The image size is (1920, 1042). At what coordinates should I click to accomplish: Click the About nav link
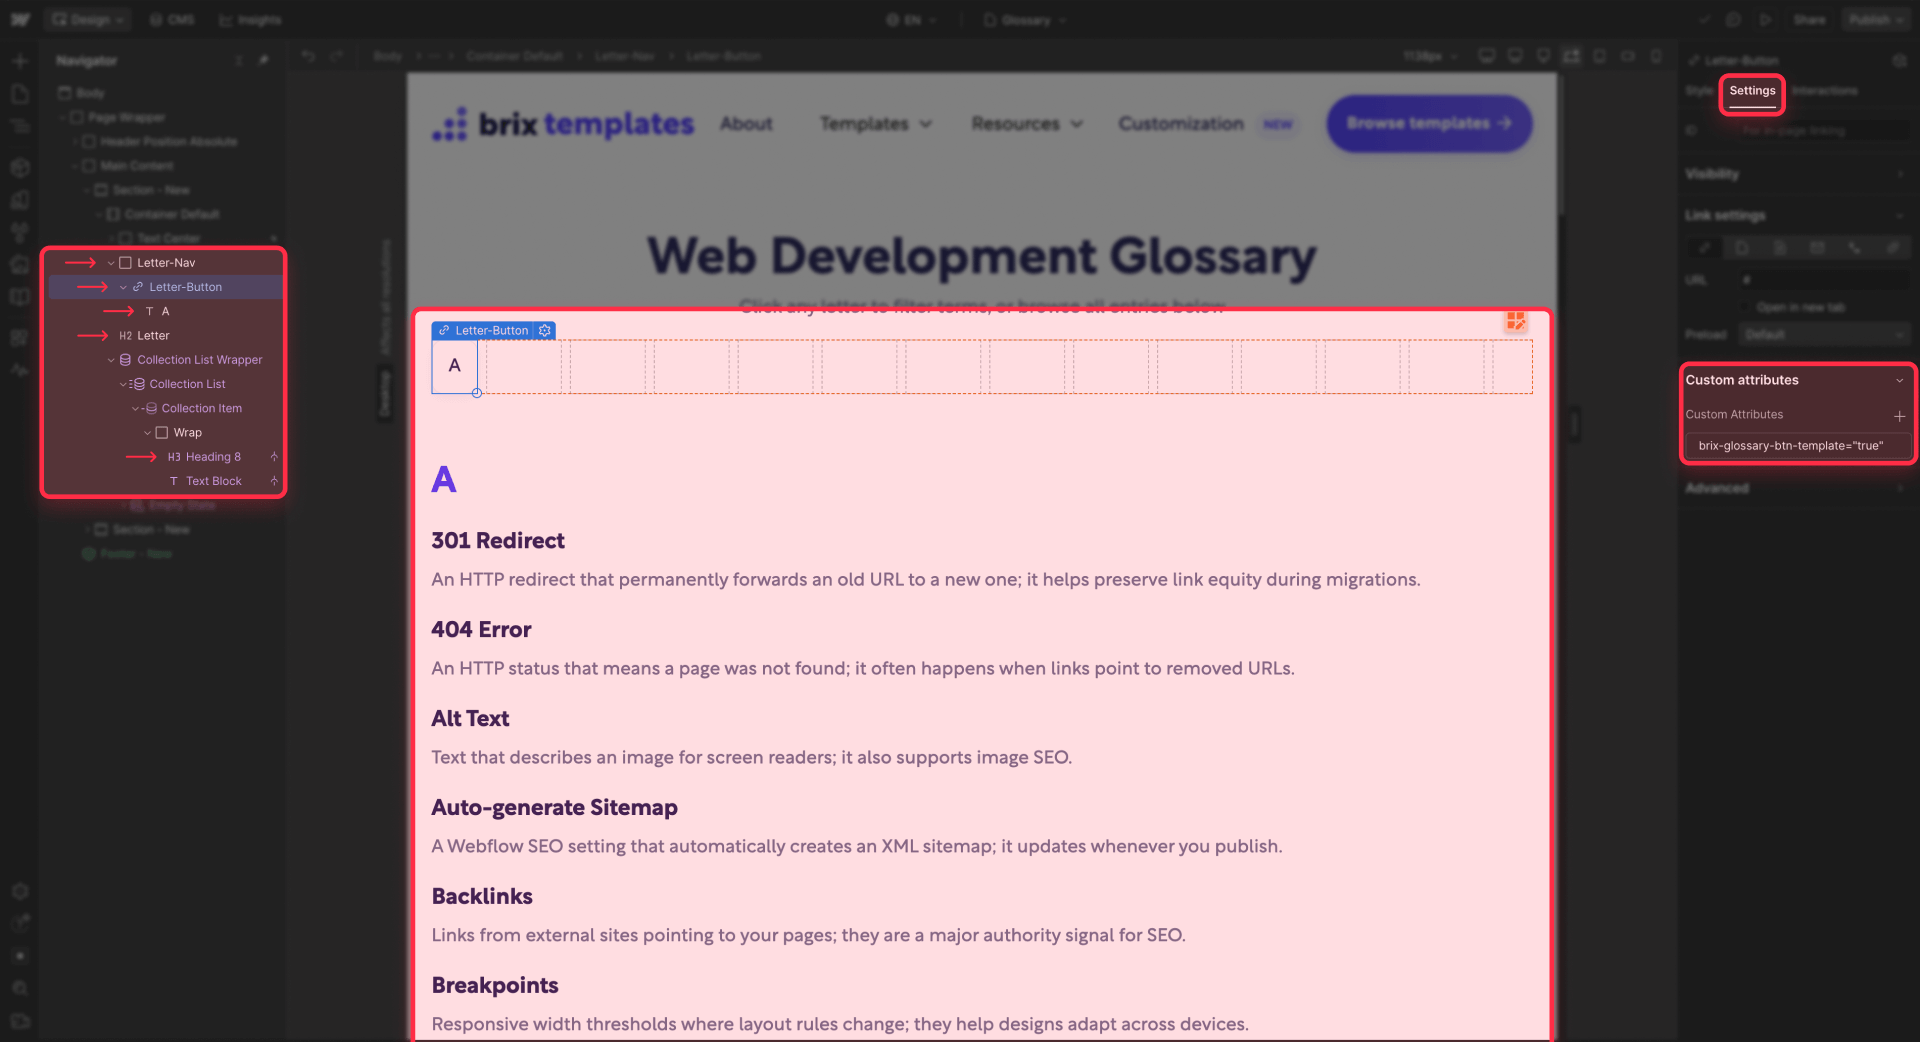[746, 124]
